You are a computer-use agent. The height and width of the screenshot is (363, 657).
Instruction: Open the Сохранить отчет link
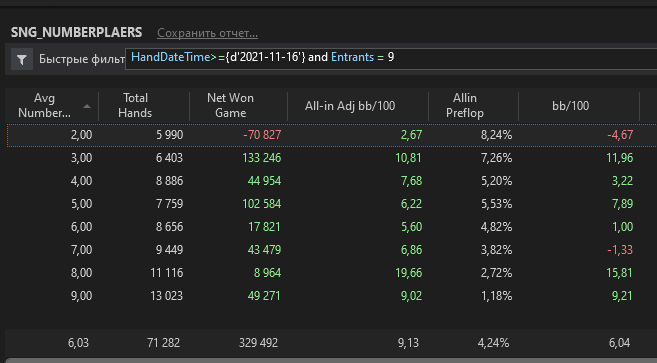click(x=207, y=33)
